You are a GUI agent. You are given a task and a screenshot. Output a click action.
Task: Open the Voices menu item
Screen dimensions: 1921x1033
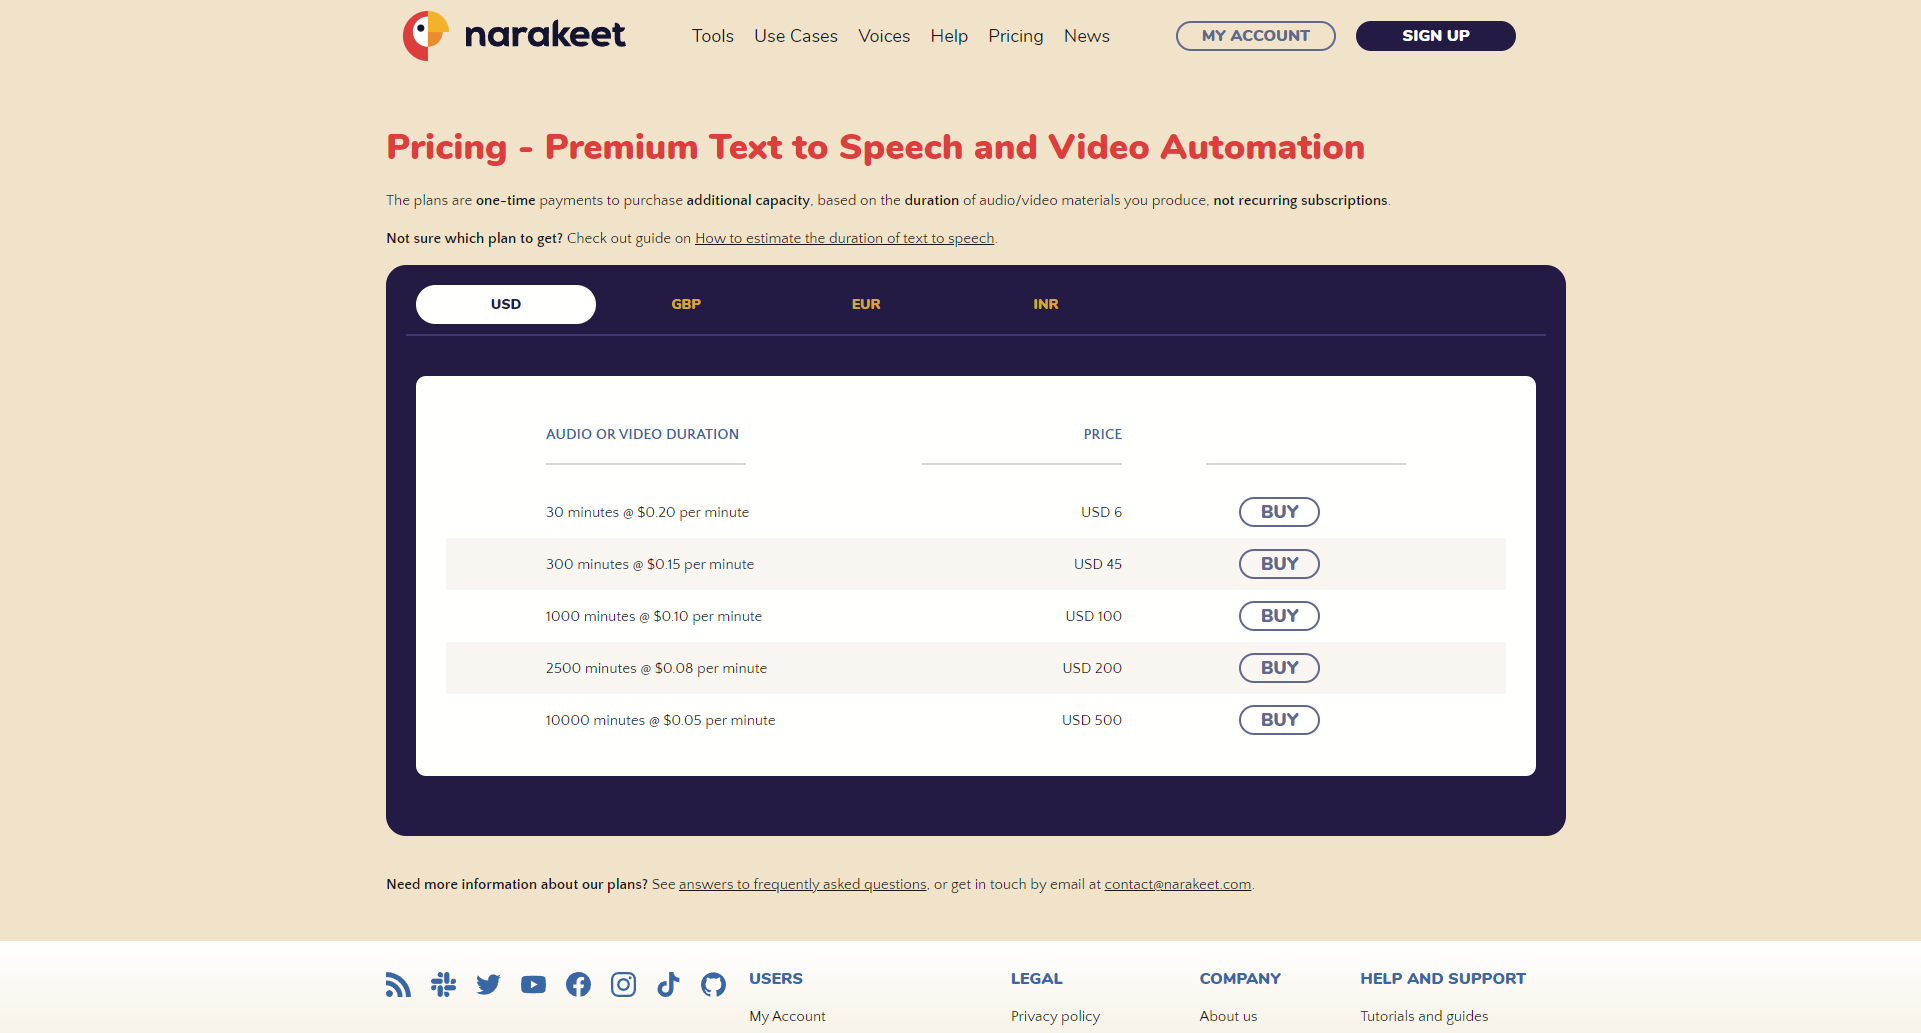point(884,36)
